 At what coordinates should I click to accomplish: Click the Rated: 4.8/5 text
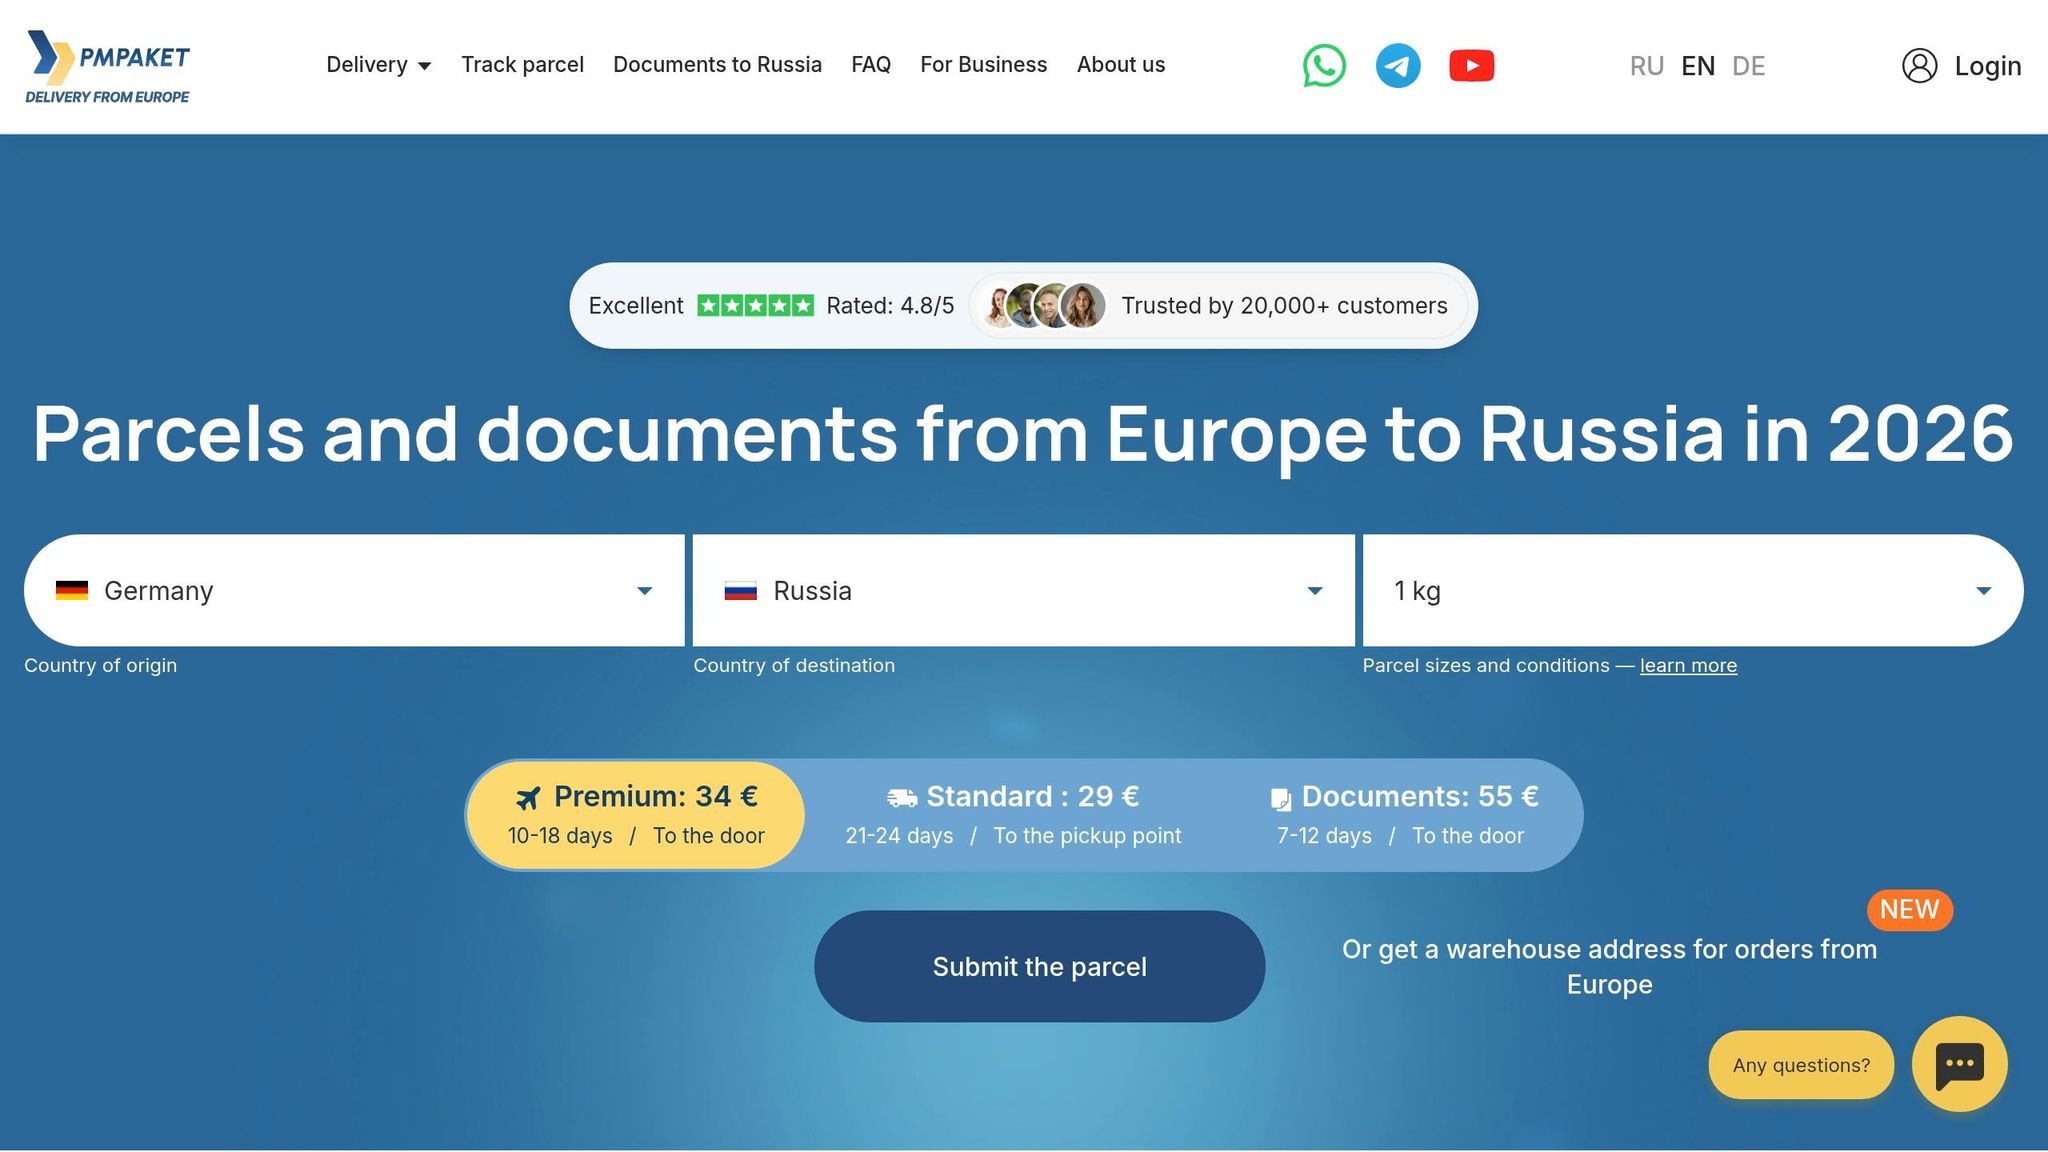tap(890, 306)
